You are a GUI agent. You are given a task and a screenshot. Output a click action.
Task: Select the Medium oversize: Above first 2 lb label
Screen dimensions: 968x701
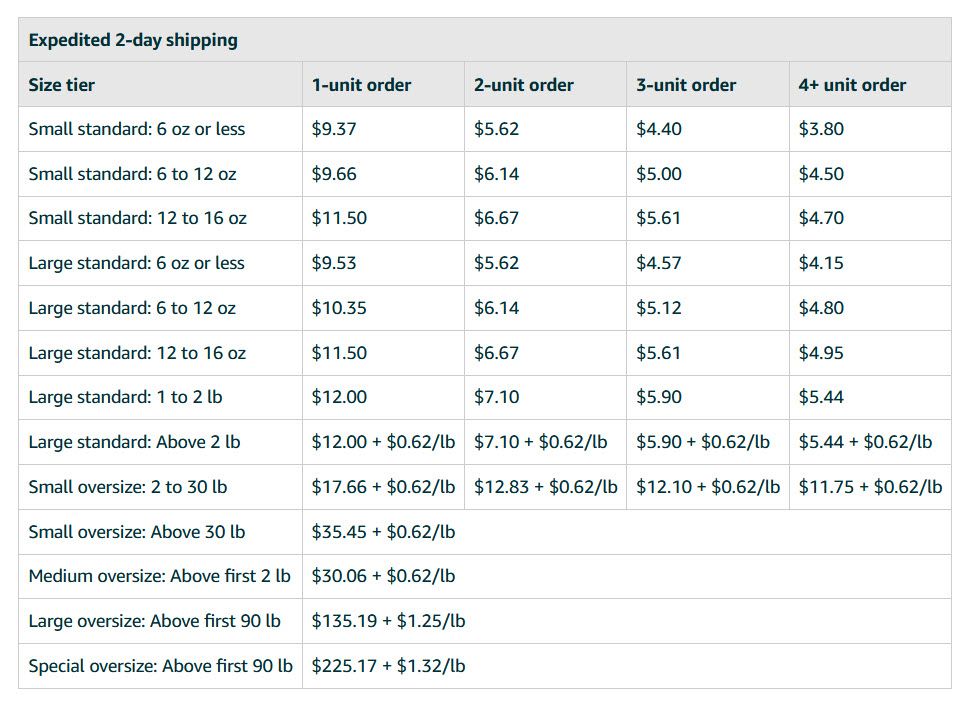[159, 576]
